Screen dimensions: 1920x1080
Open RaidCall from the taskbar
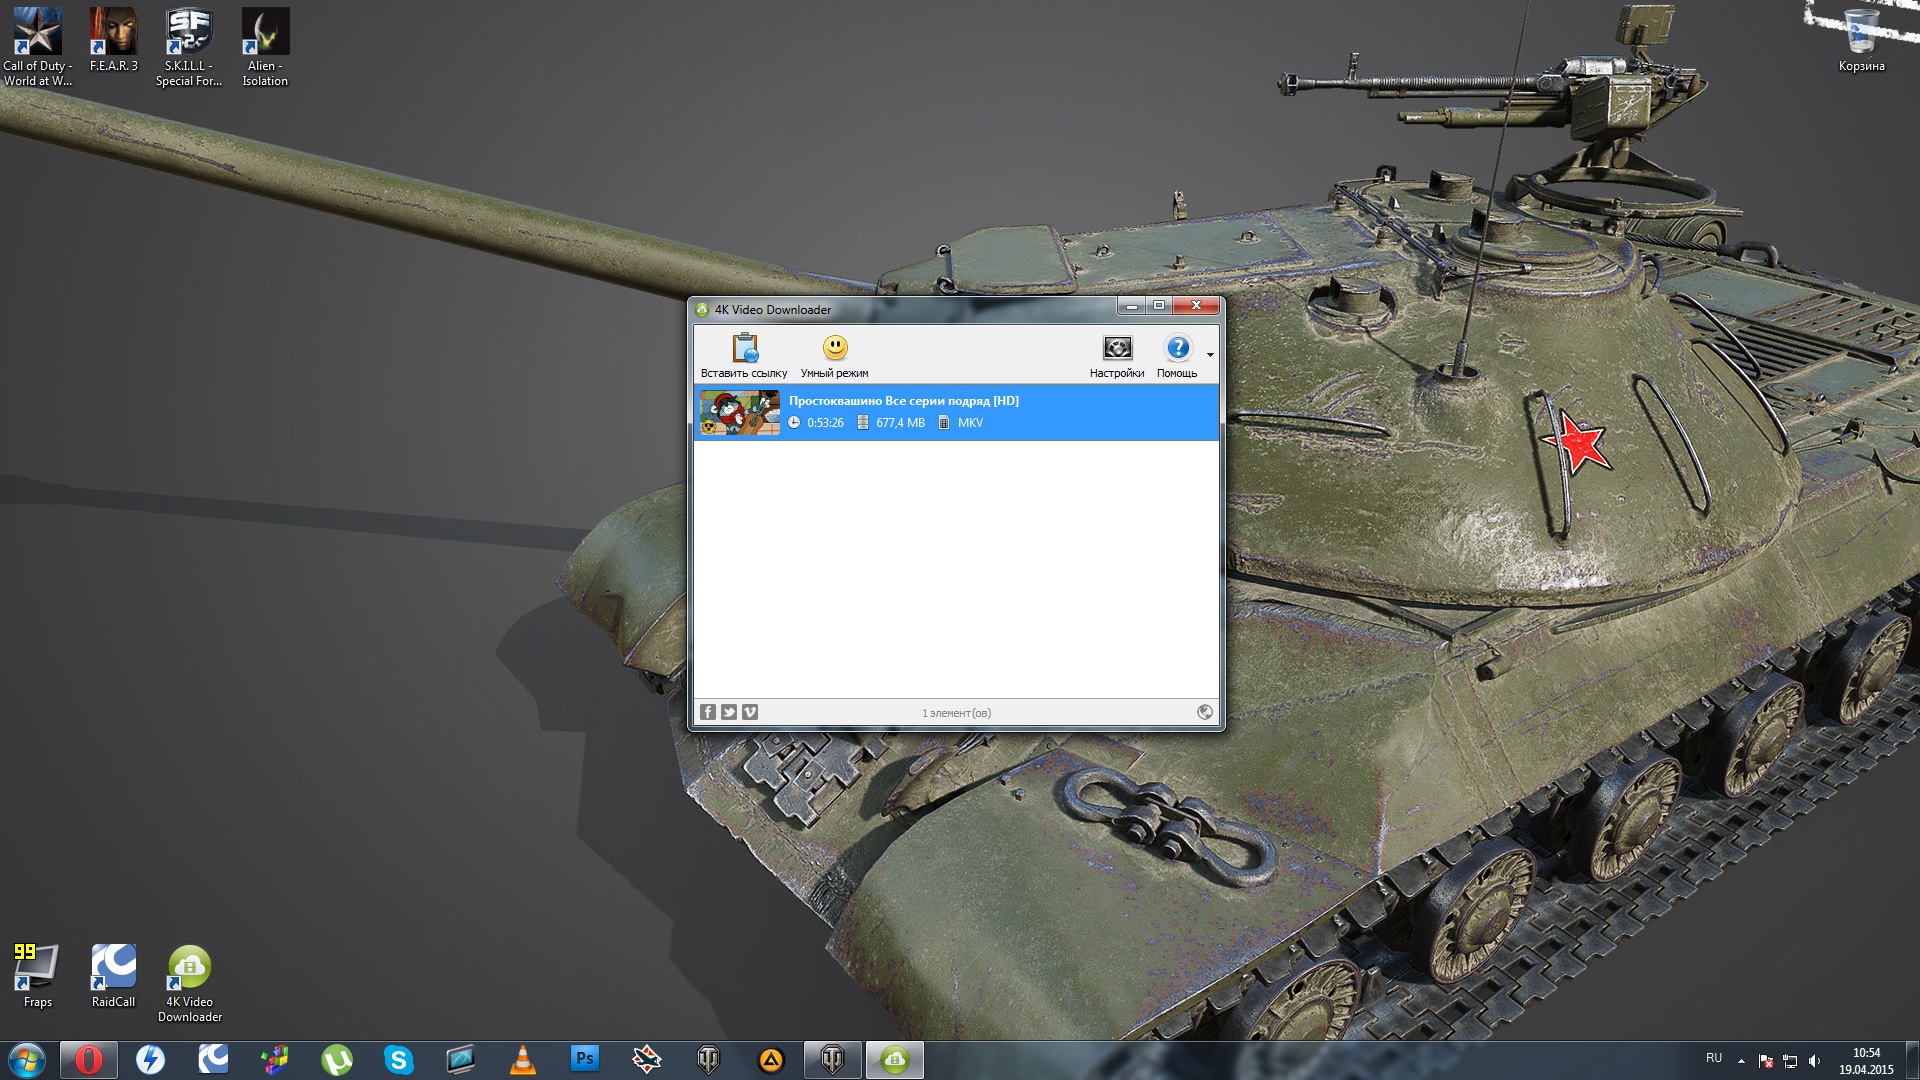pyautogui.click(x=213, y=1060)
